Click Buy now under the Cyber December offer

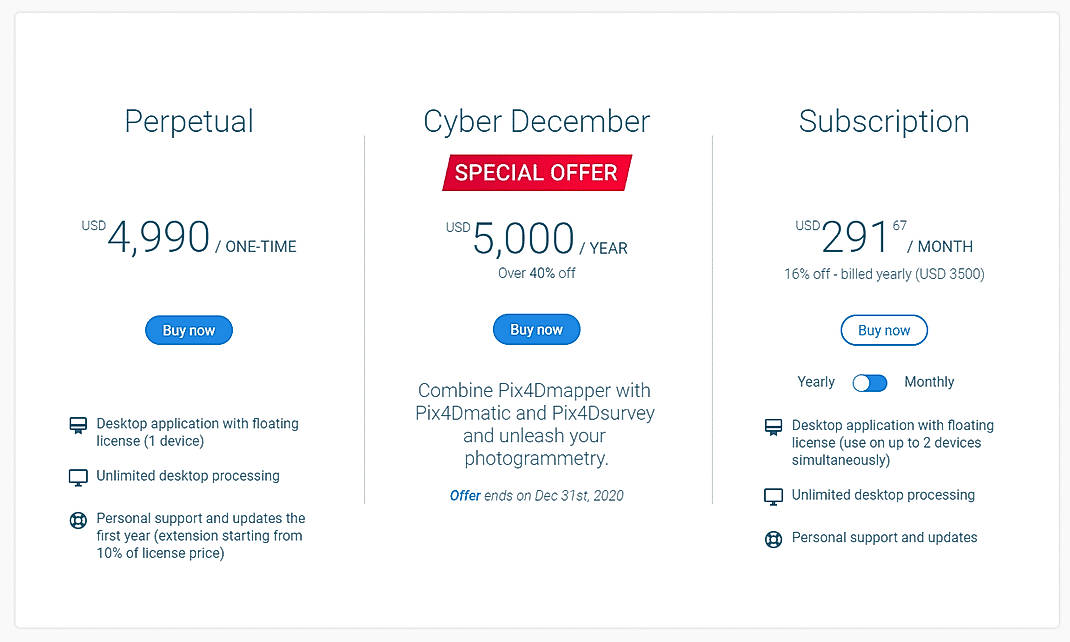[536, 329]
